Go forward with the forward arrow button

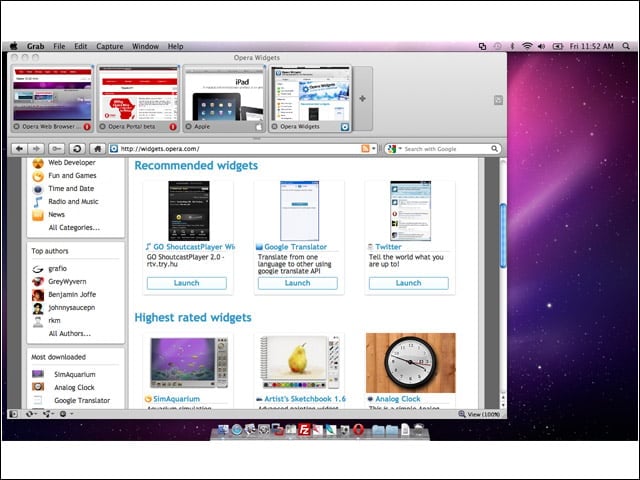(36, 149)
